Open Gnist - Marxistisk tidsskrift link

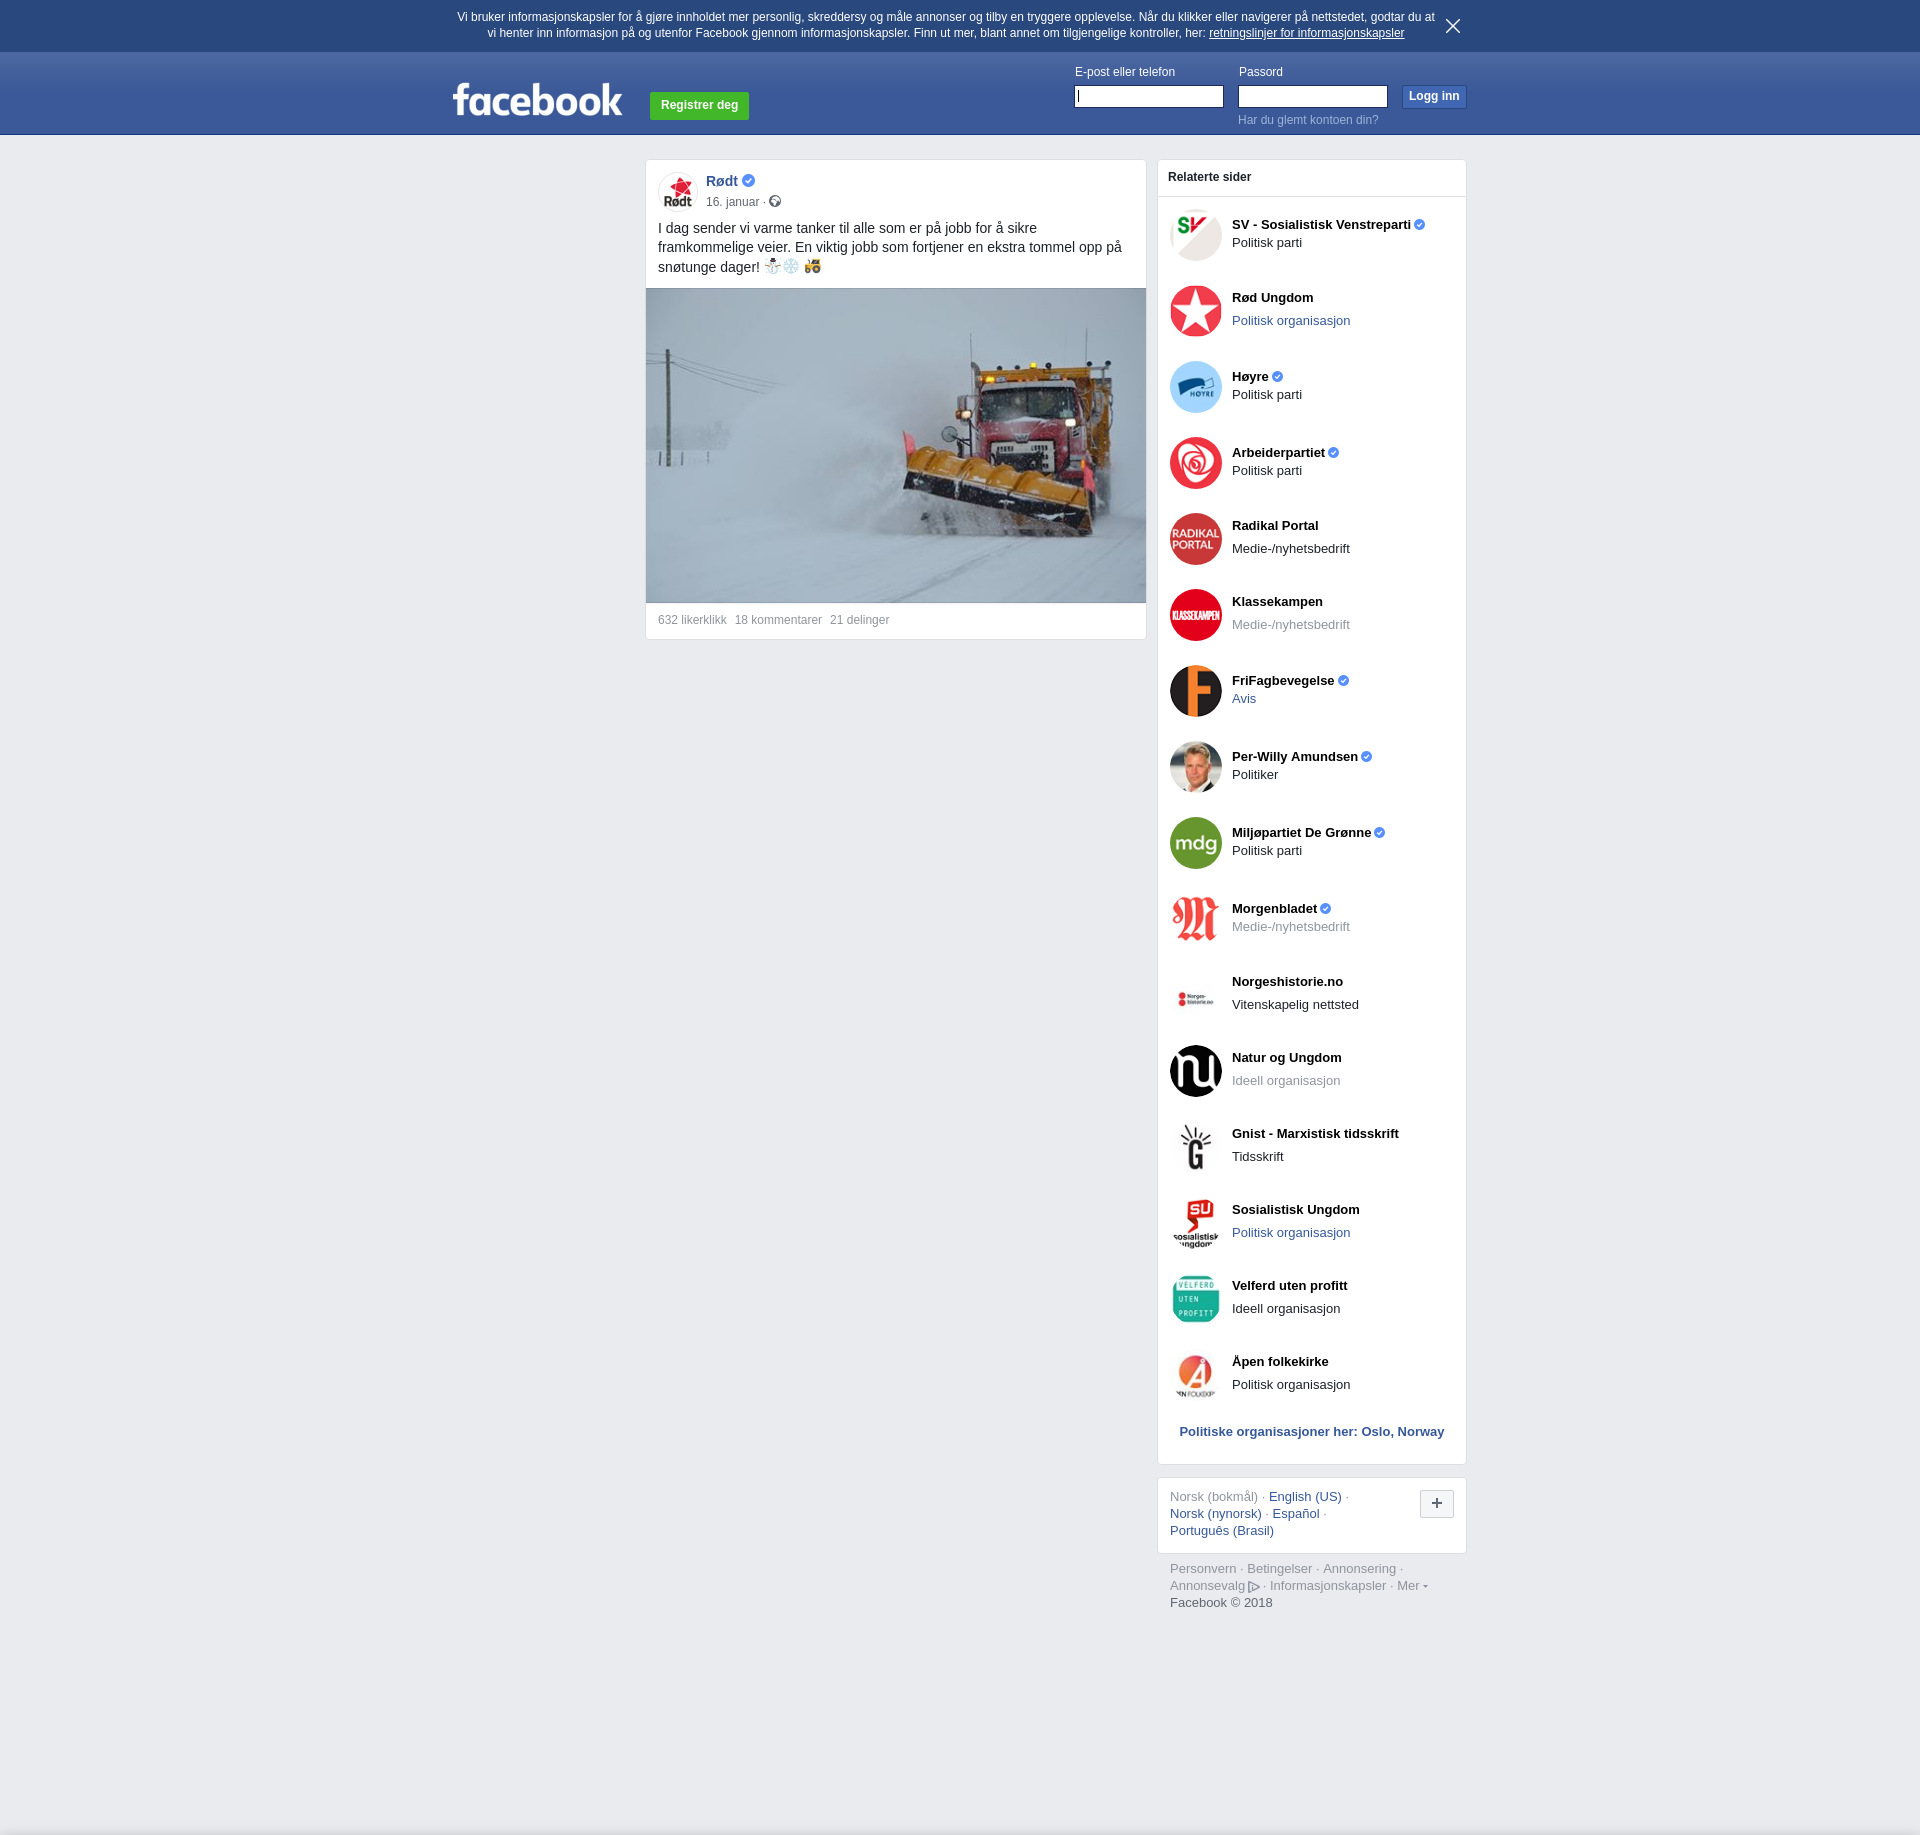1315,1134
